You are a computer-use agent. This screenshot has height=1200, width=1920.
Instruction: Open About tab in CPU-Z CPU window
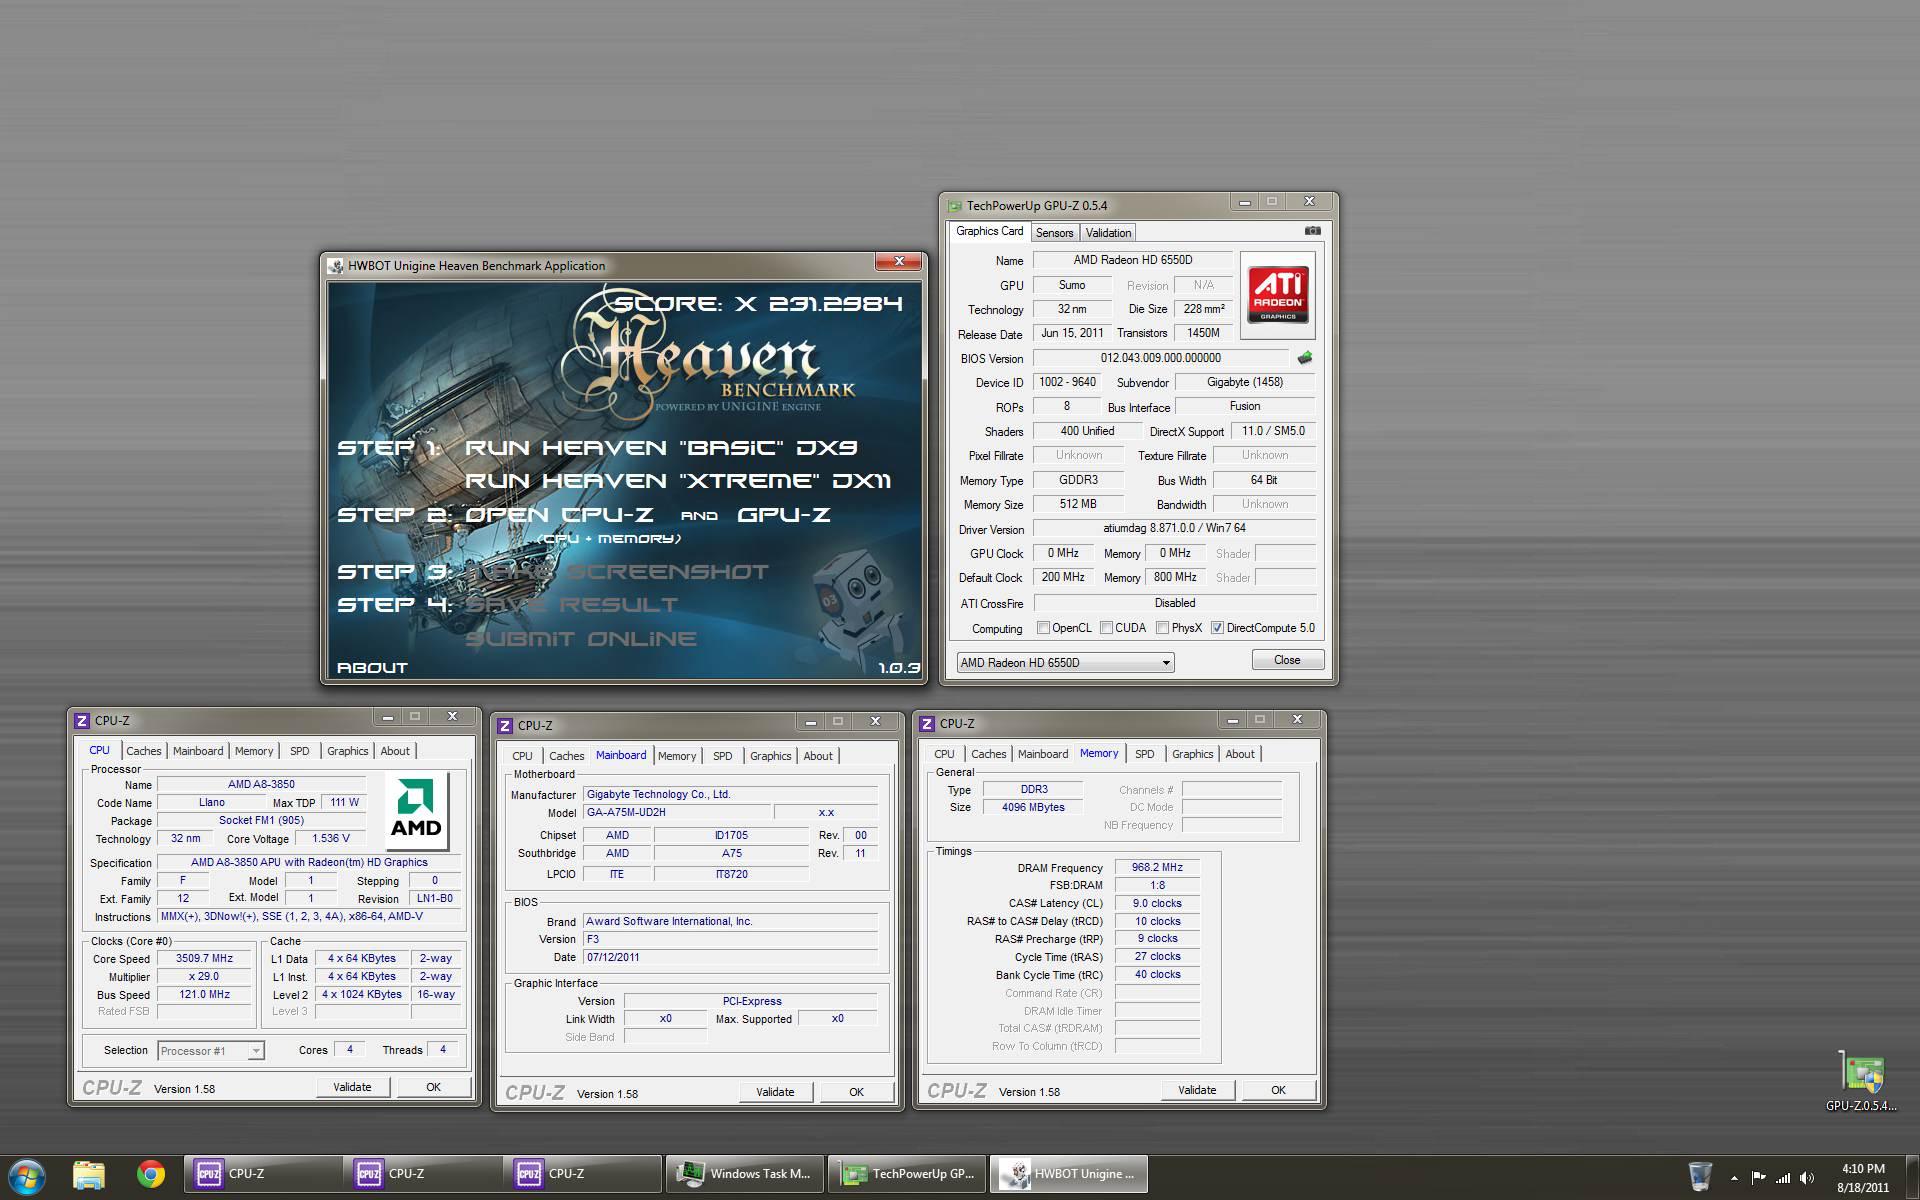(395, 751)
